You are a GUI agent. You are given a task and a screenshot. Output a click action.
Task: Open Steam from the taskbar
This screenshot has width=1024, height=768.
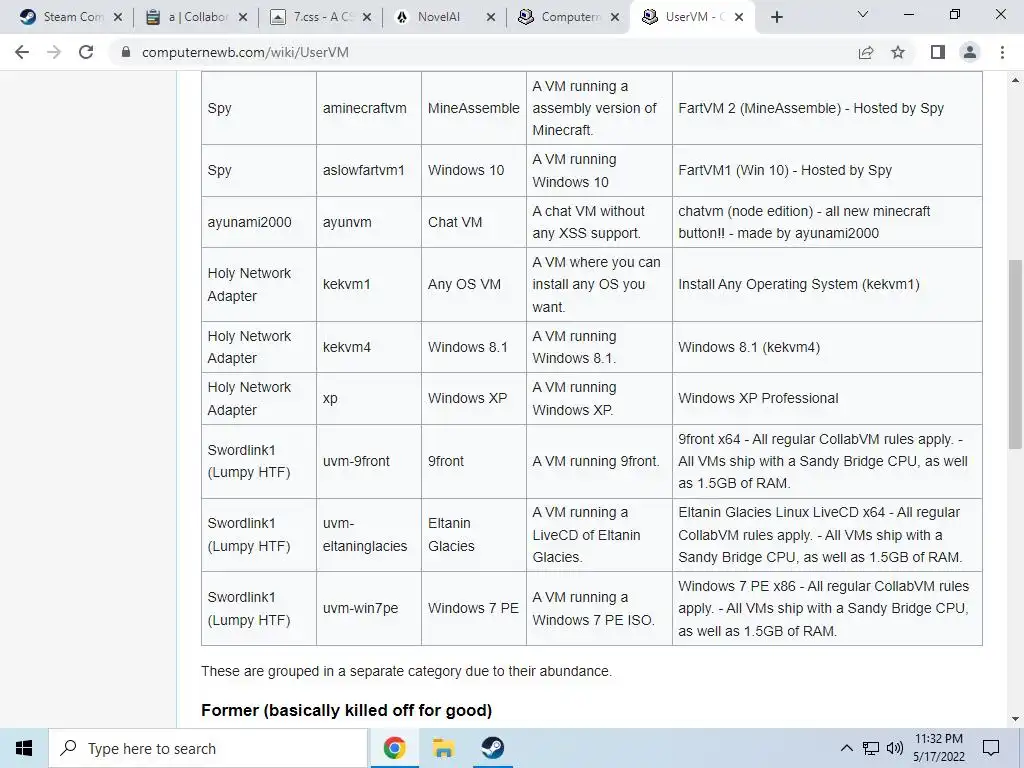[492, 748]
